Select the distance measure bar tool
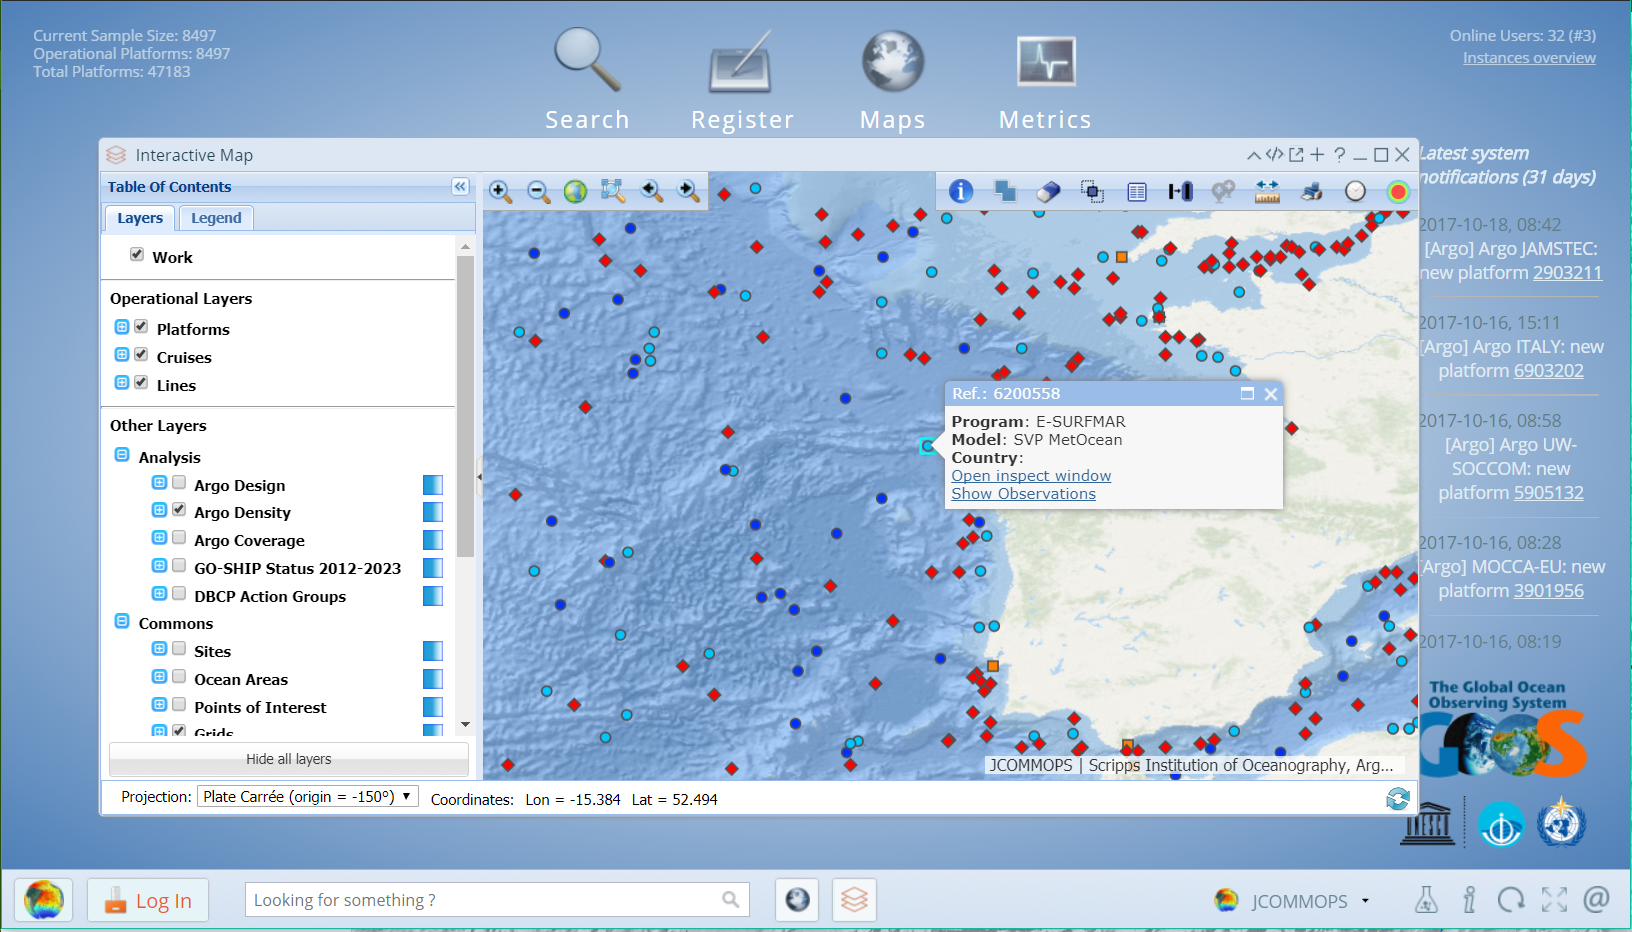This screenshot has height=932, width=1632. [1180, 191]
